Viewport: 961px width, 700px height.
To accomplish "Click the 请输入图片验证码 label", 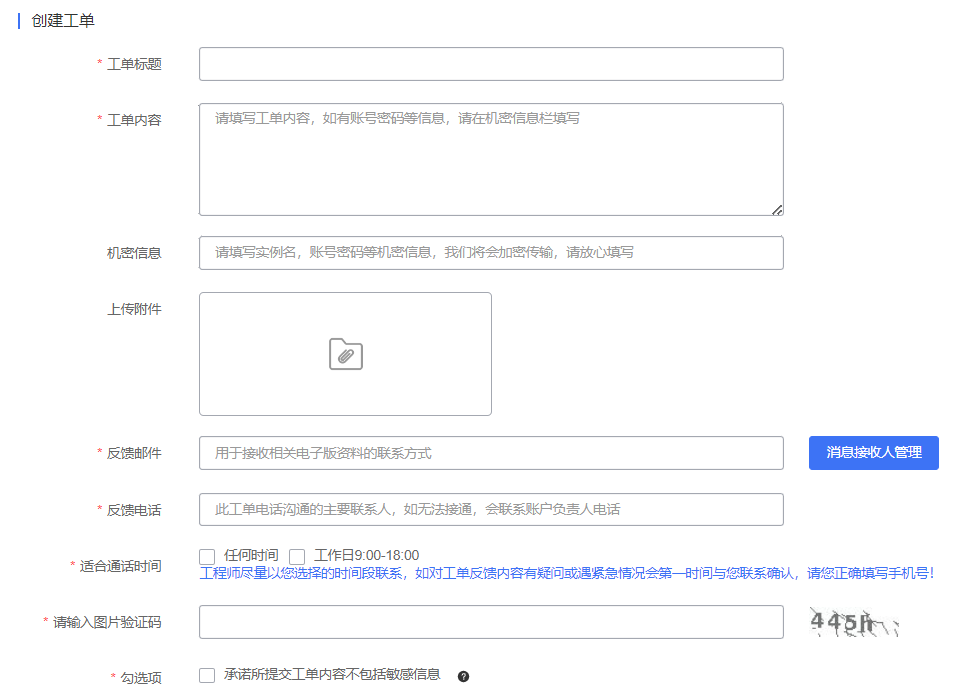I will point(107,622).
